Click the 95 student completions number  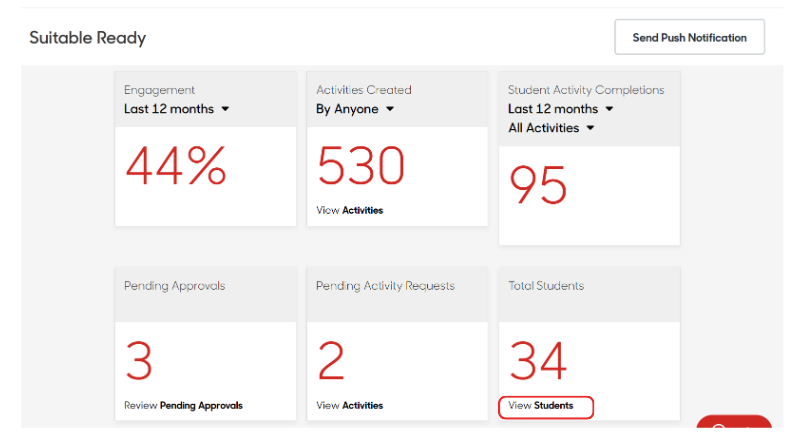(538, 186)
